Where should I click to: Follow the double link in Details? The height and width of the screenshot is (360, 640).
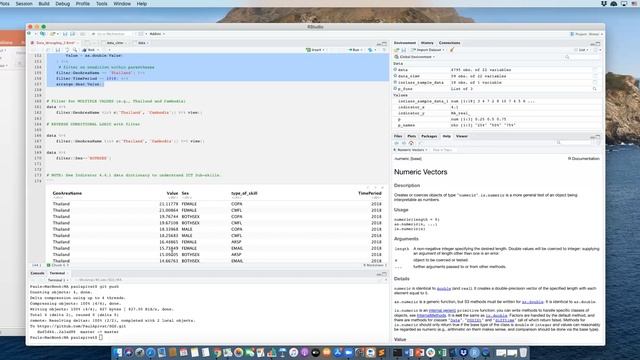[444, 289]
